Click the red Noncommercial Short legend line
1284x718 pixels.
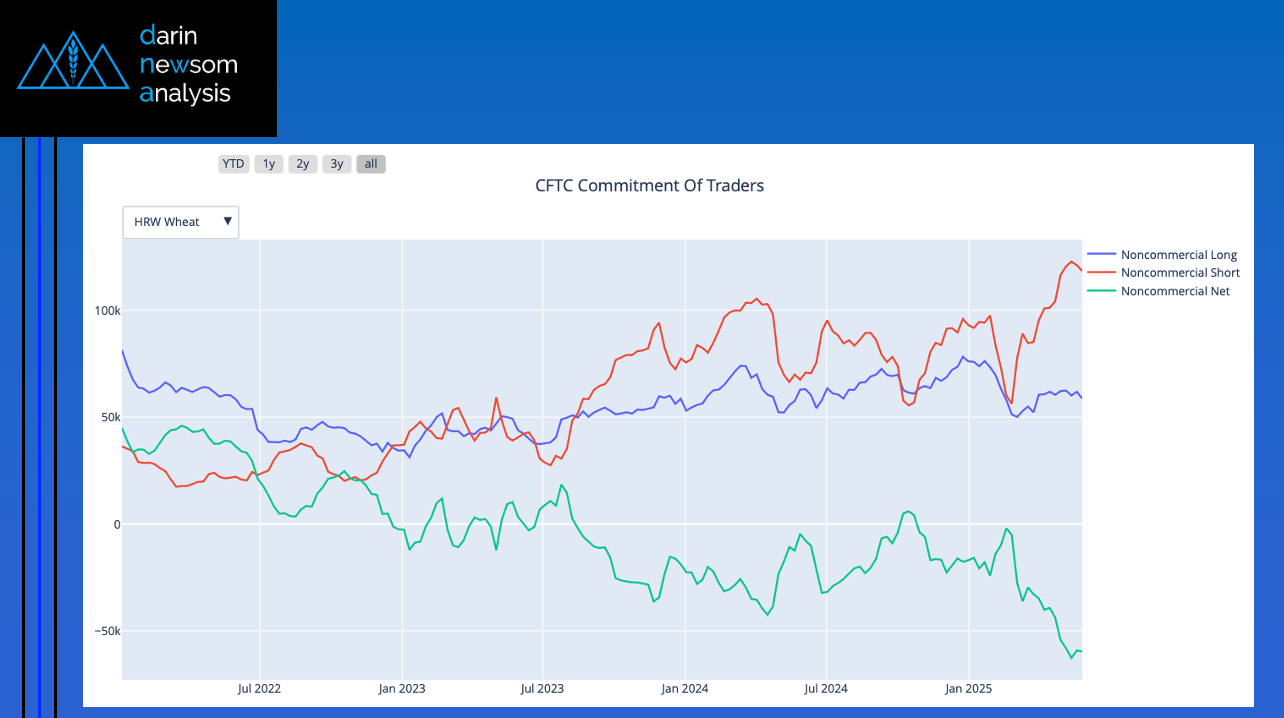[x=1101, y=273]
